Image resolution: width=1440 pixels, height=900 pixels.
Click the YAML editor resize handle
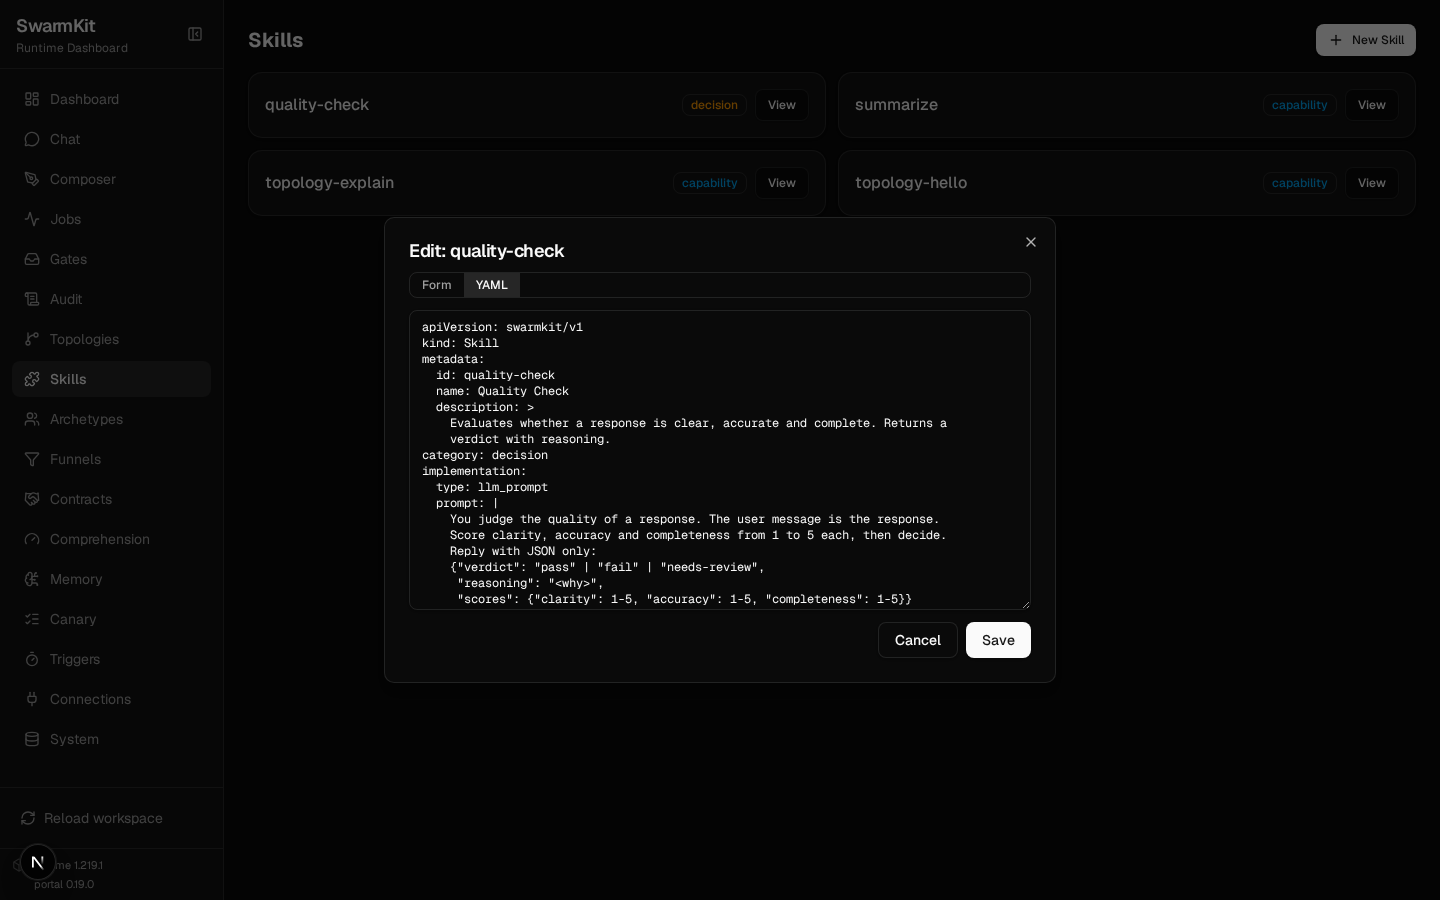point(1024,603)
